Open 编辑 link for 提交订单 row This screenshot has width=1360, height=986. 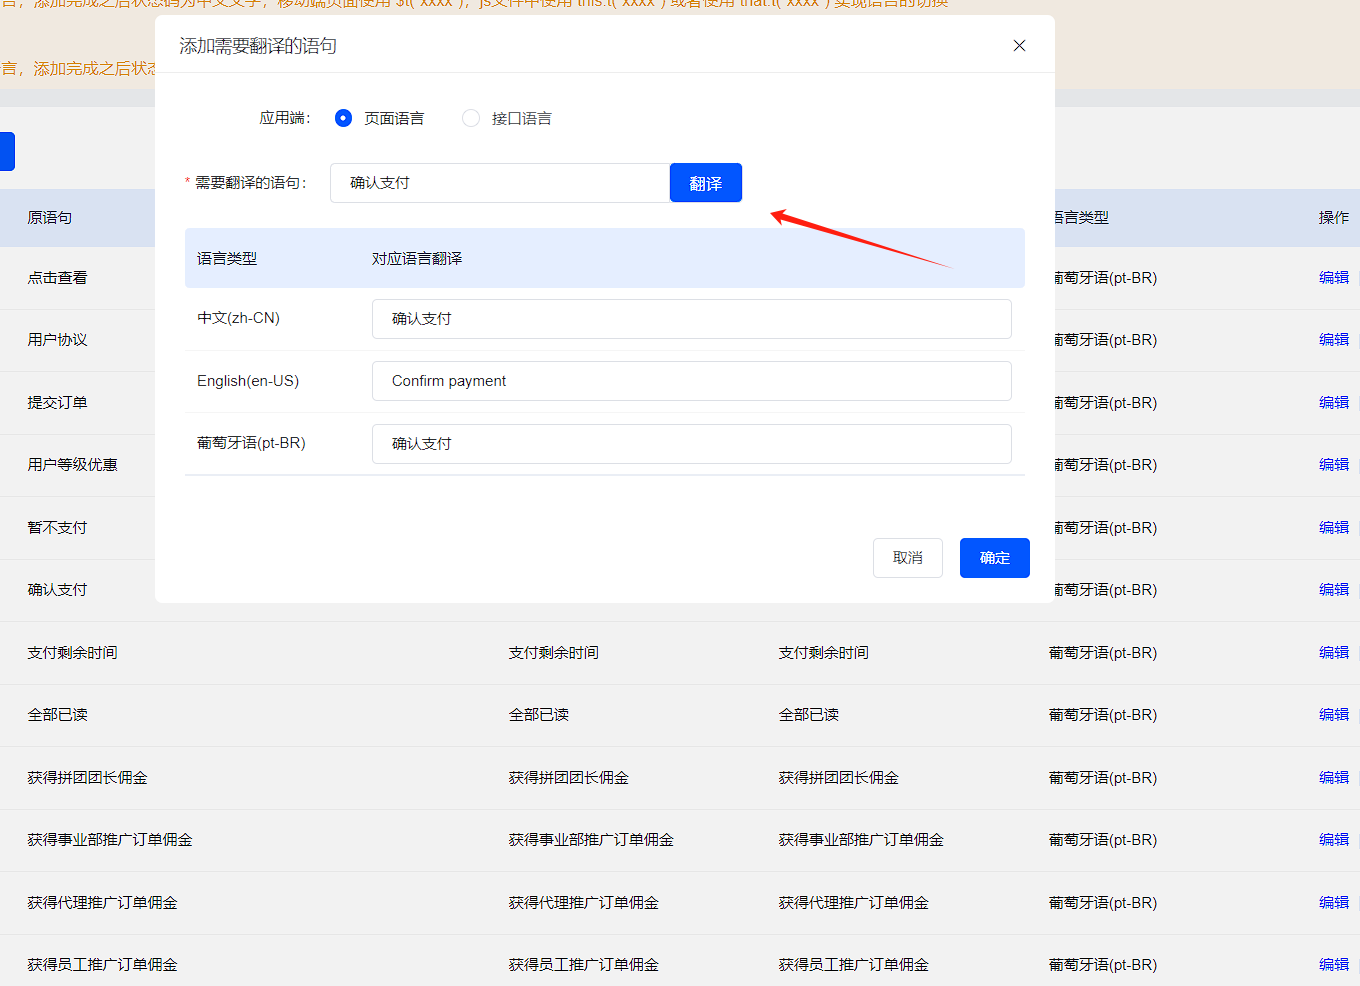[1334, 403]
